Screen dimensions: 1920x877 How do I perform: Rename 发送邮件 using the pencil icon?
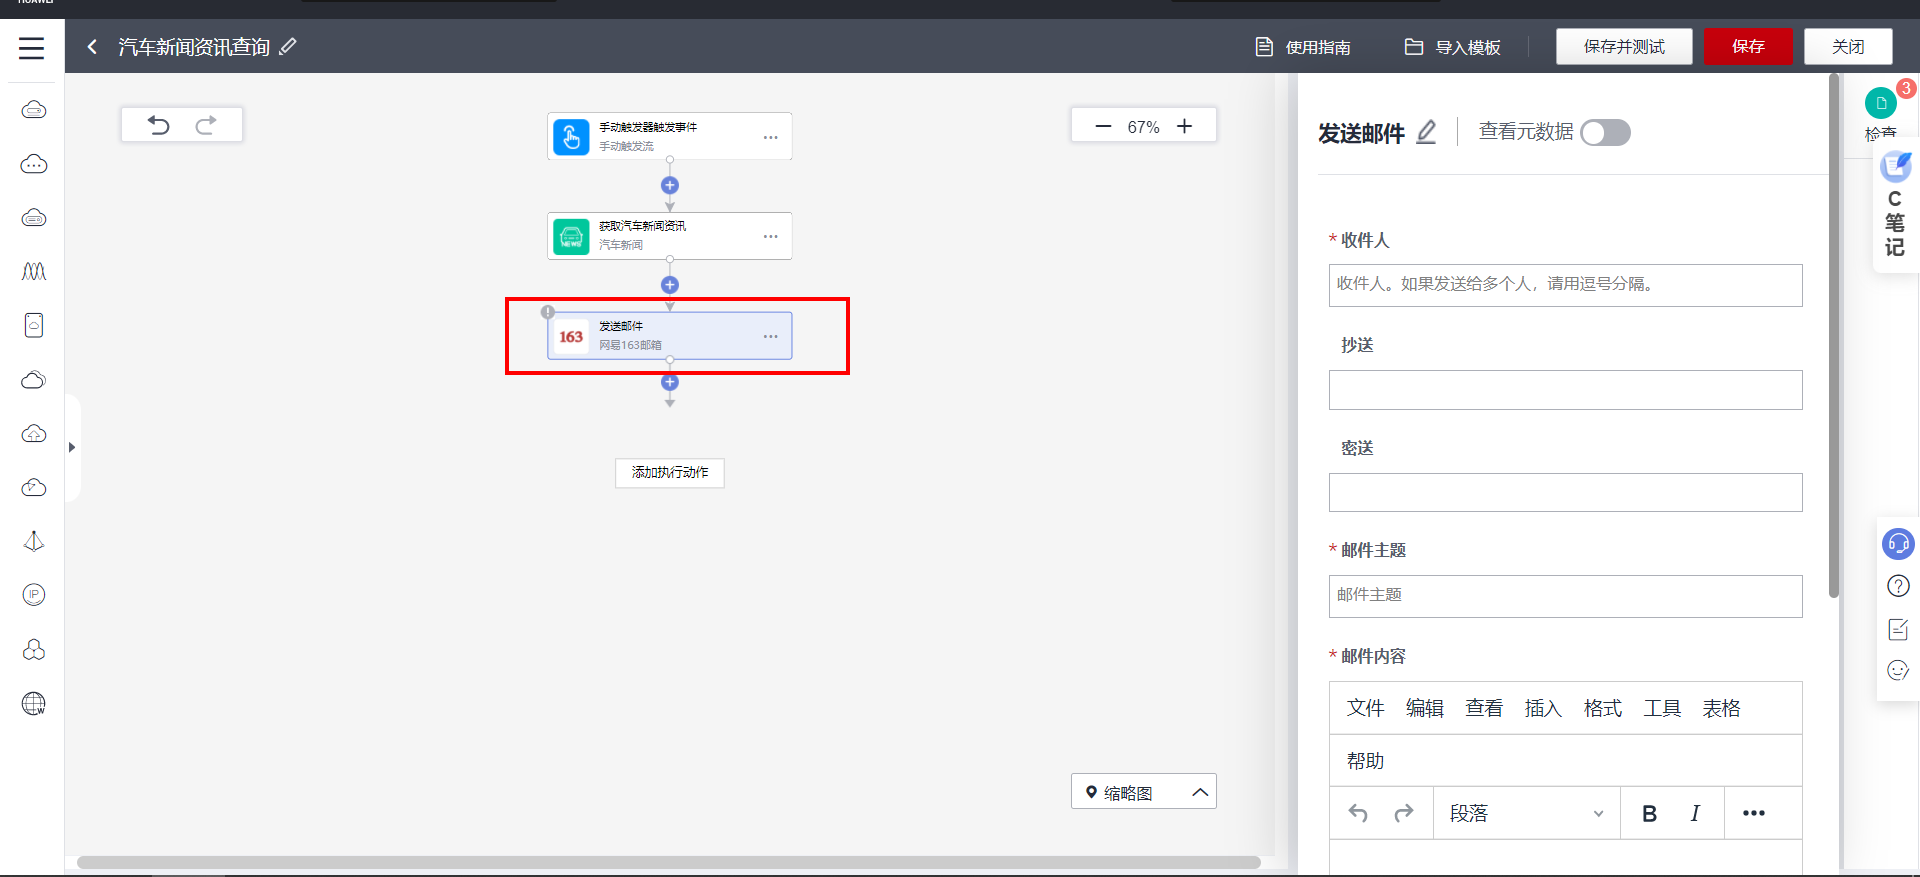(1427, 132)
